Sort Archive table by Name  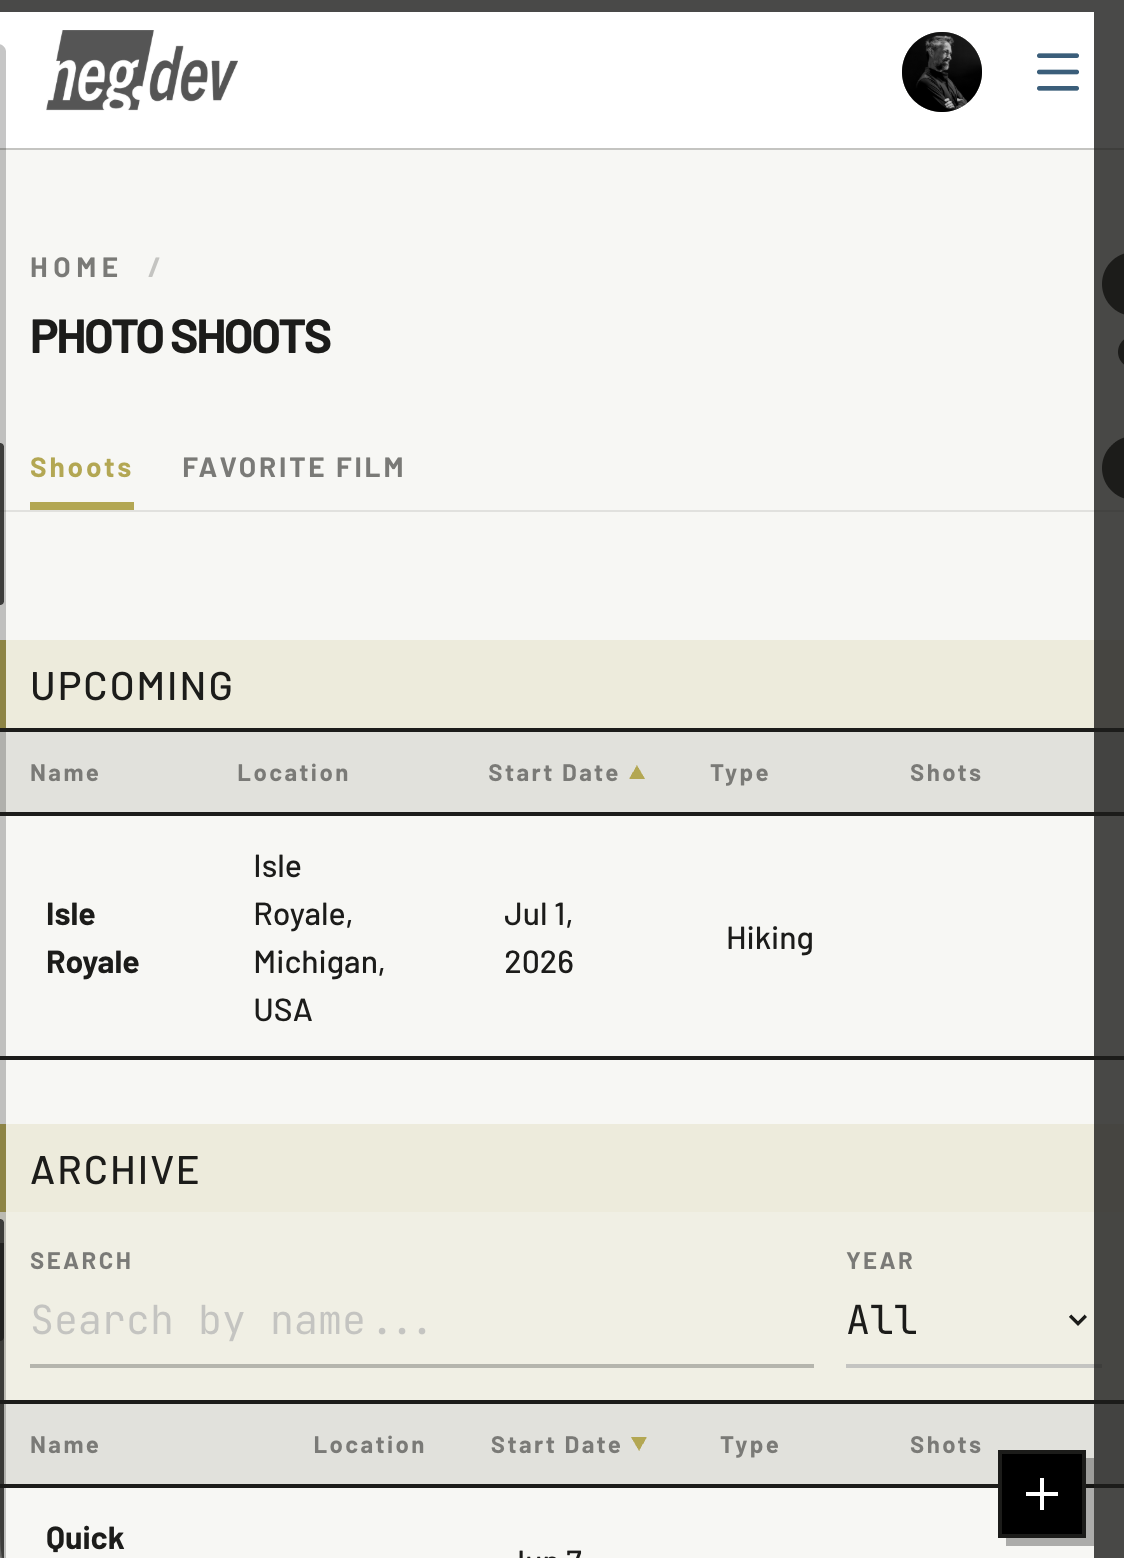(65, 1445)
